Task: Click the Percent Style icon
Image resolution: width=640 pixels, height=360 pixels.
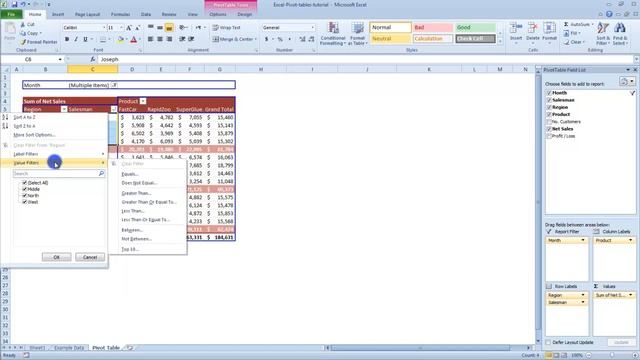Action: [280, 39]
